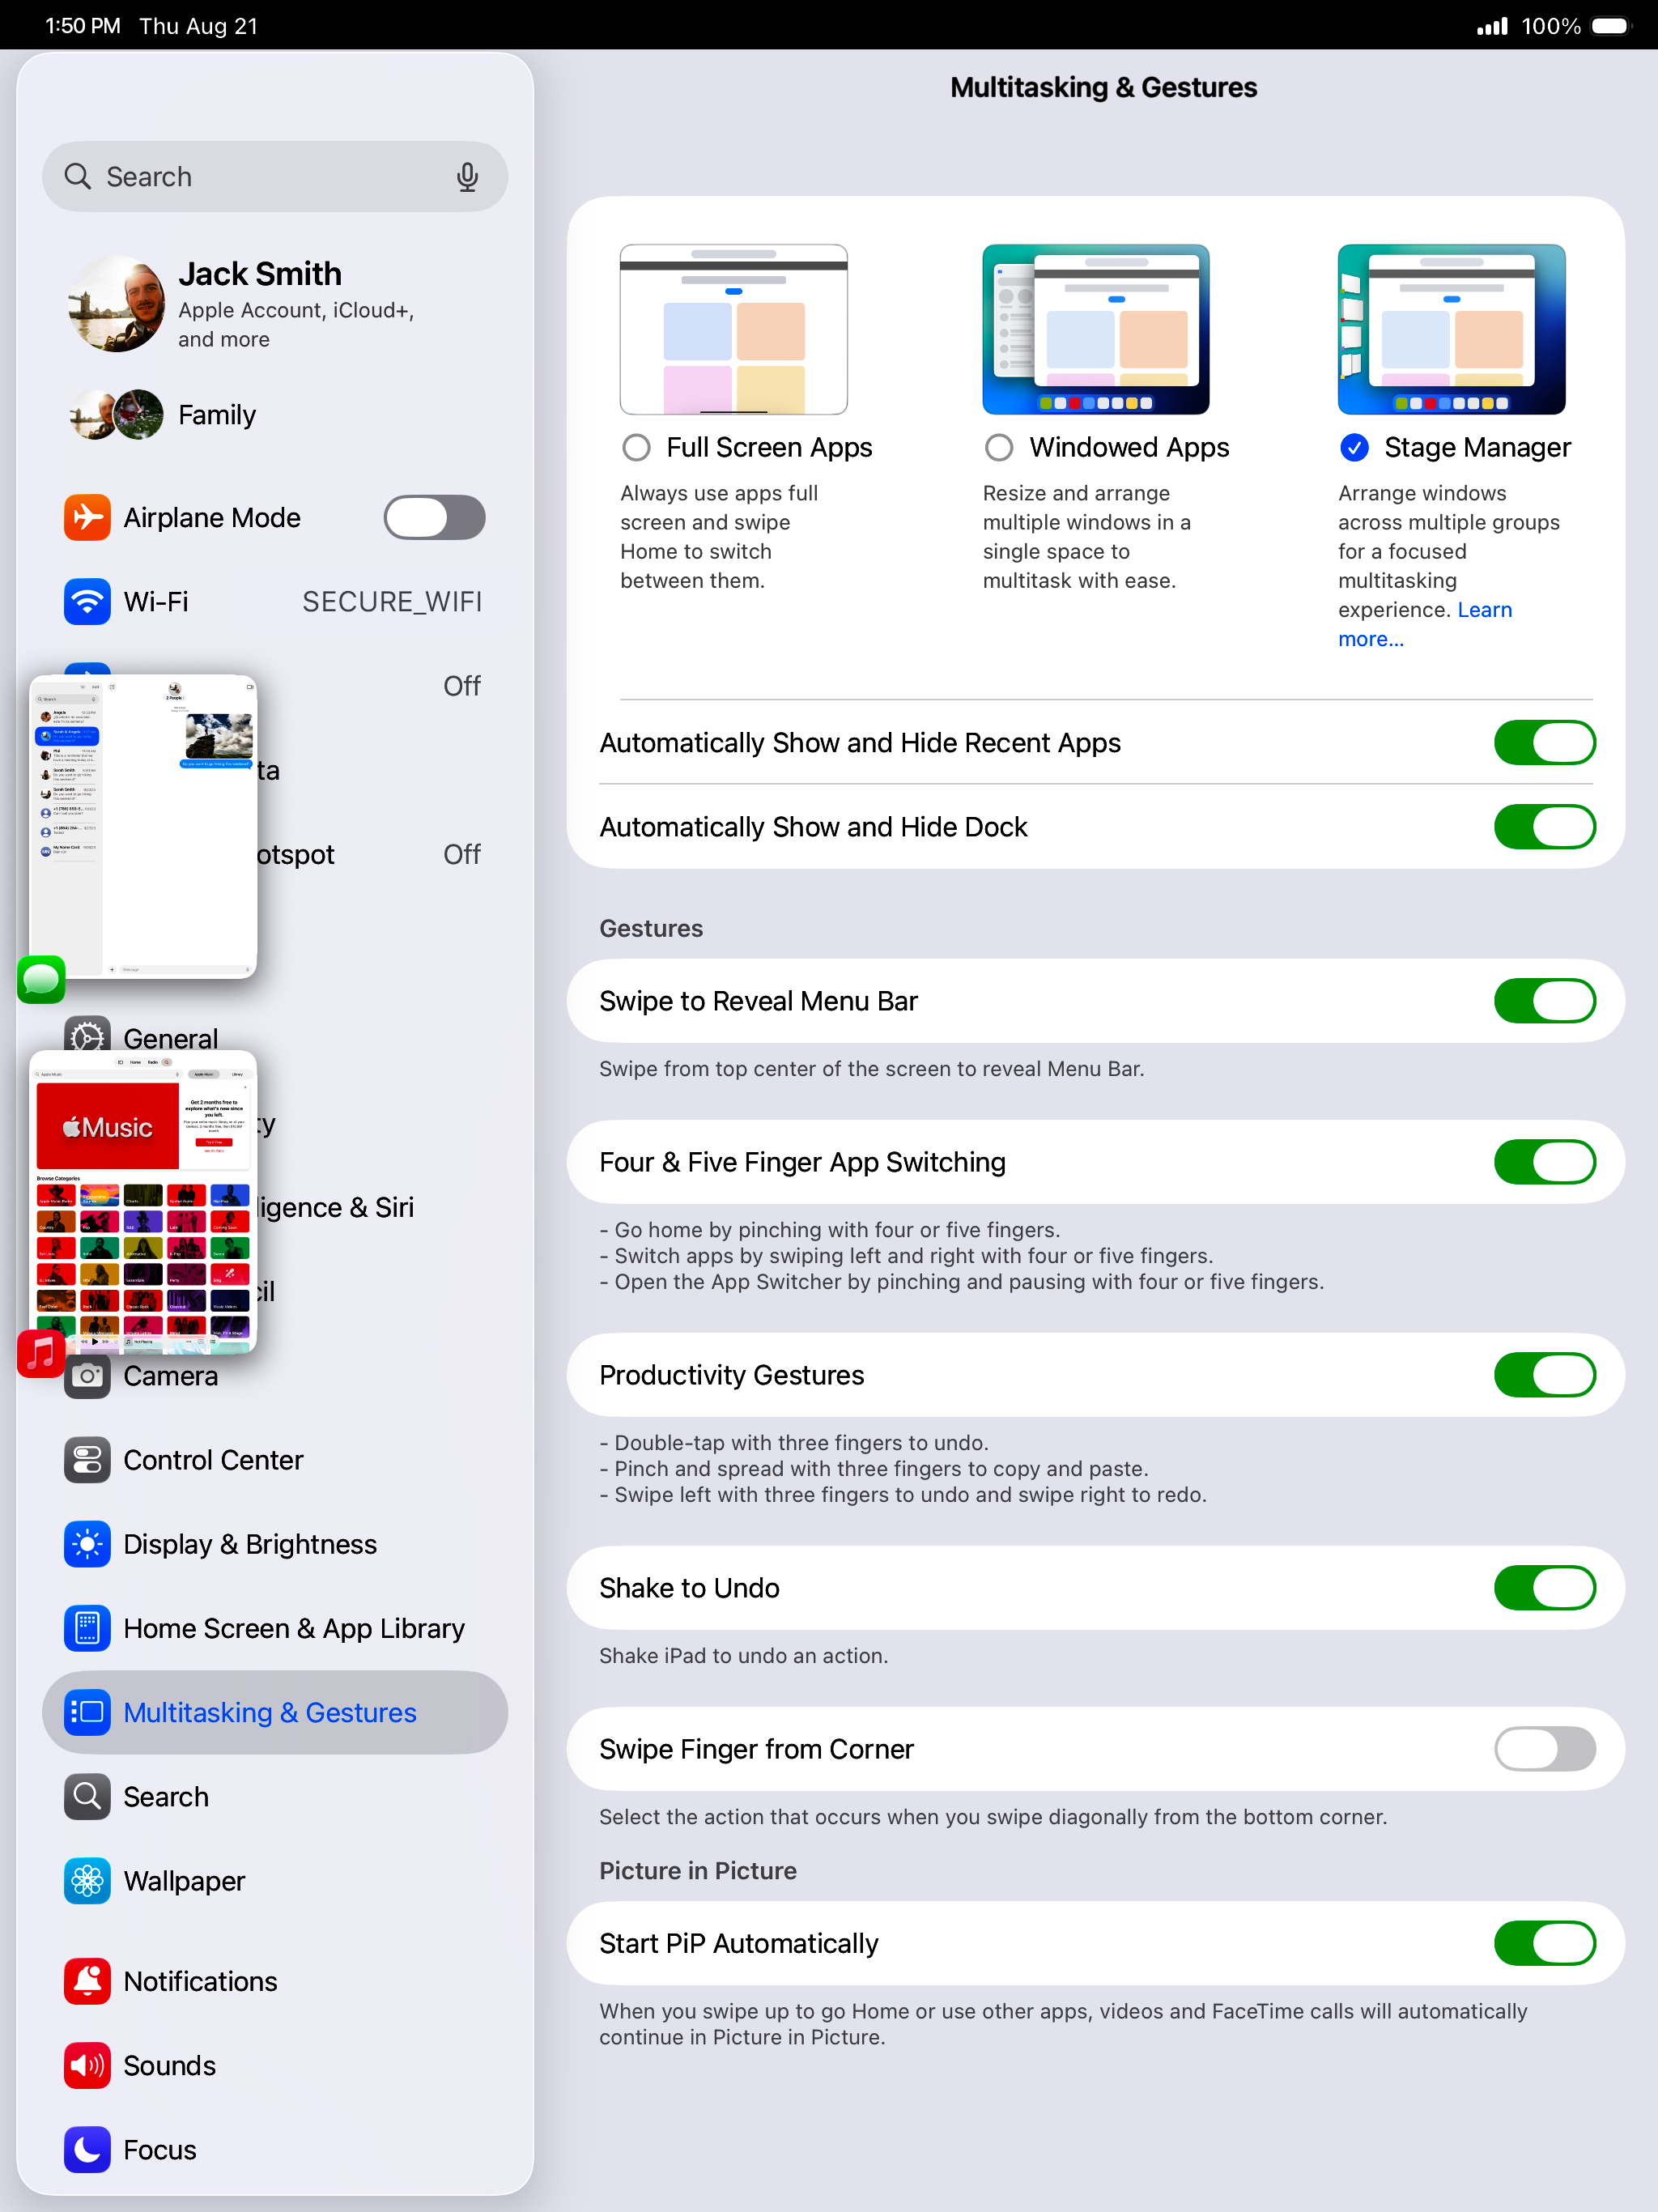Open the Control Center icon
This screenshot has width=1658, height=2212.
point(87,1460)
